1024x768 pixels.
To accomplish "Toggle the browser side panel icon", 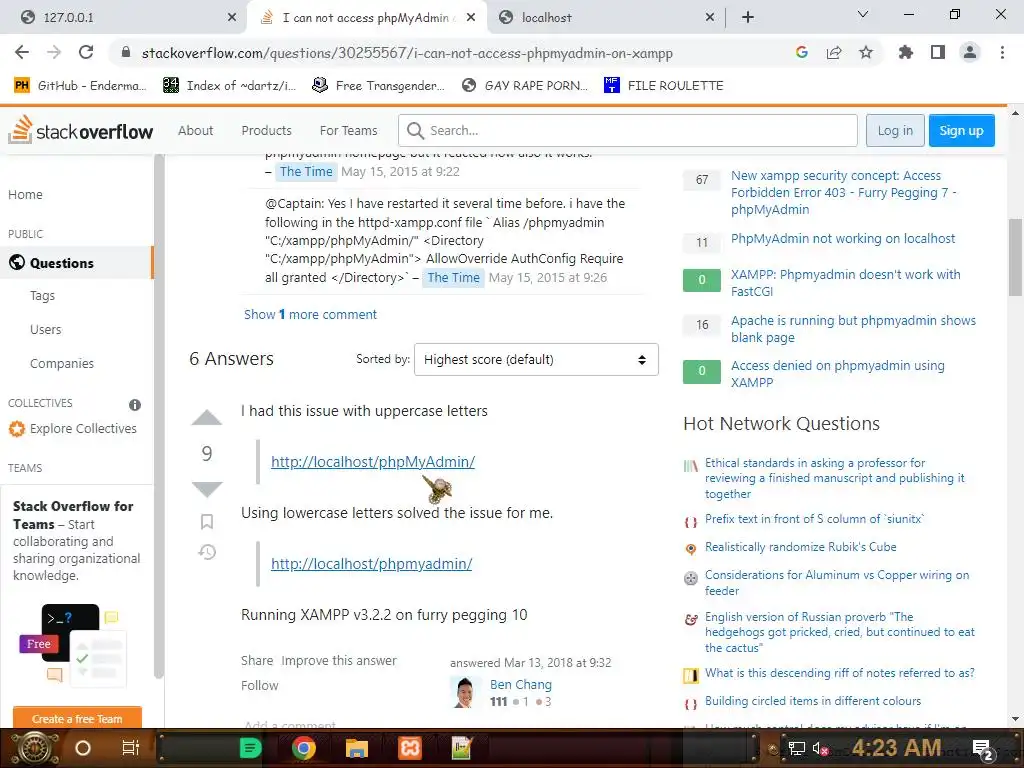I will click(x=937, y=53).
